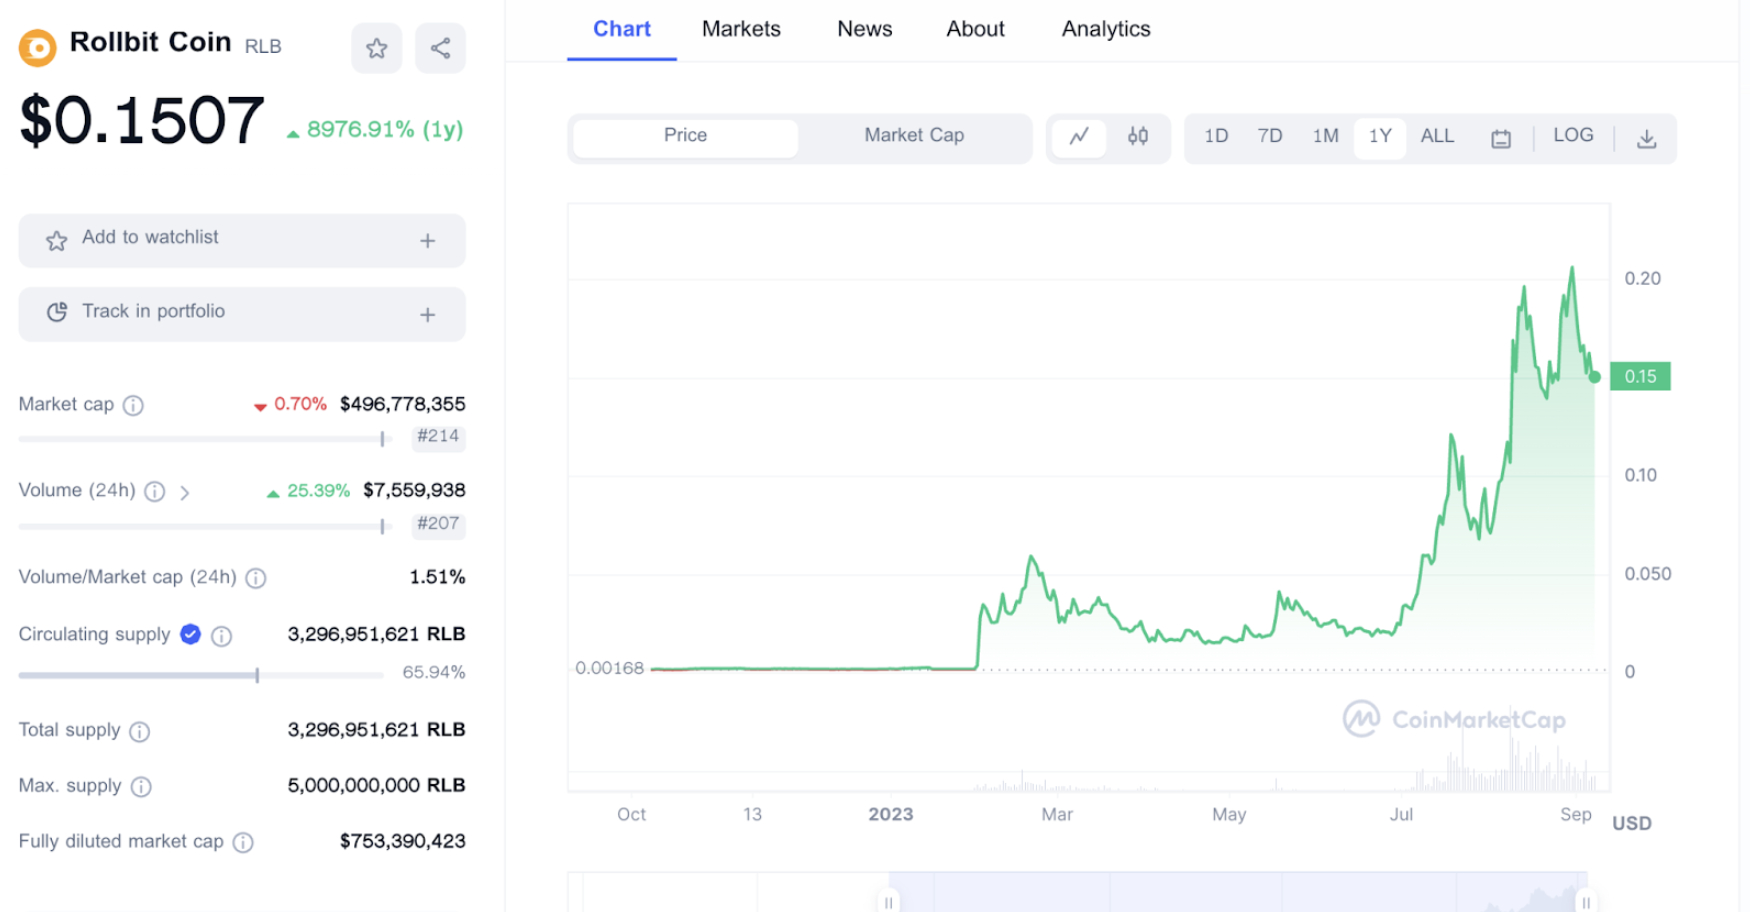1750x912 pixels.
Task: Click the #214 market cap rank badge
Action: tap(438, 436)
